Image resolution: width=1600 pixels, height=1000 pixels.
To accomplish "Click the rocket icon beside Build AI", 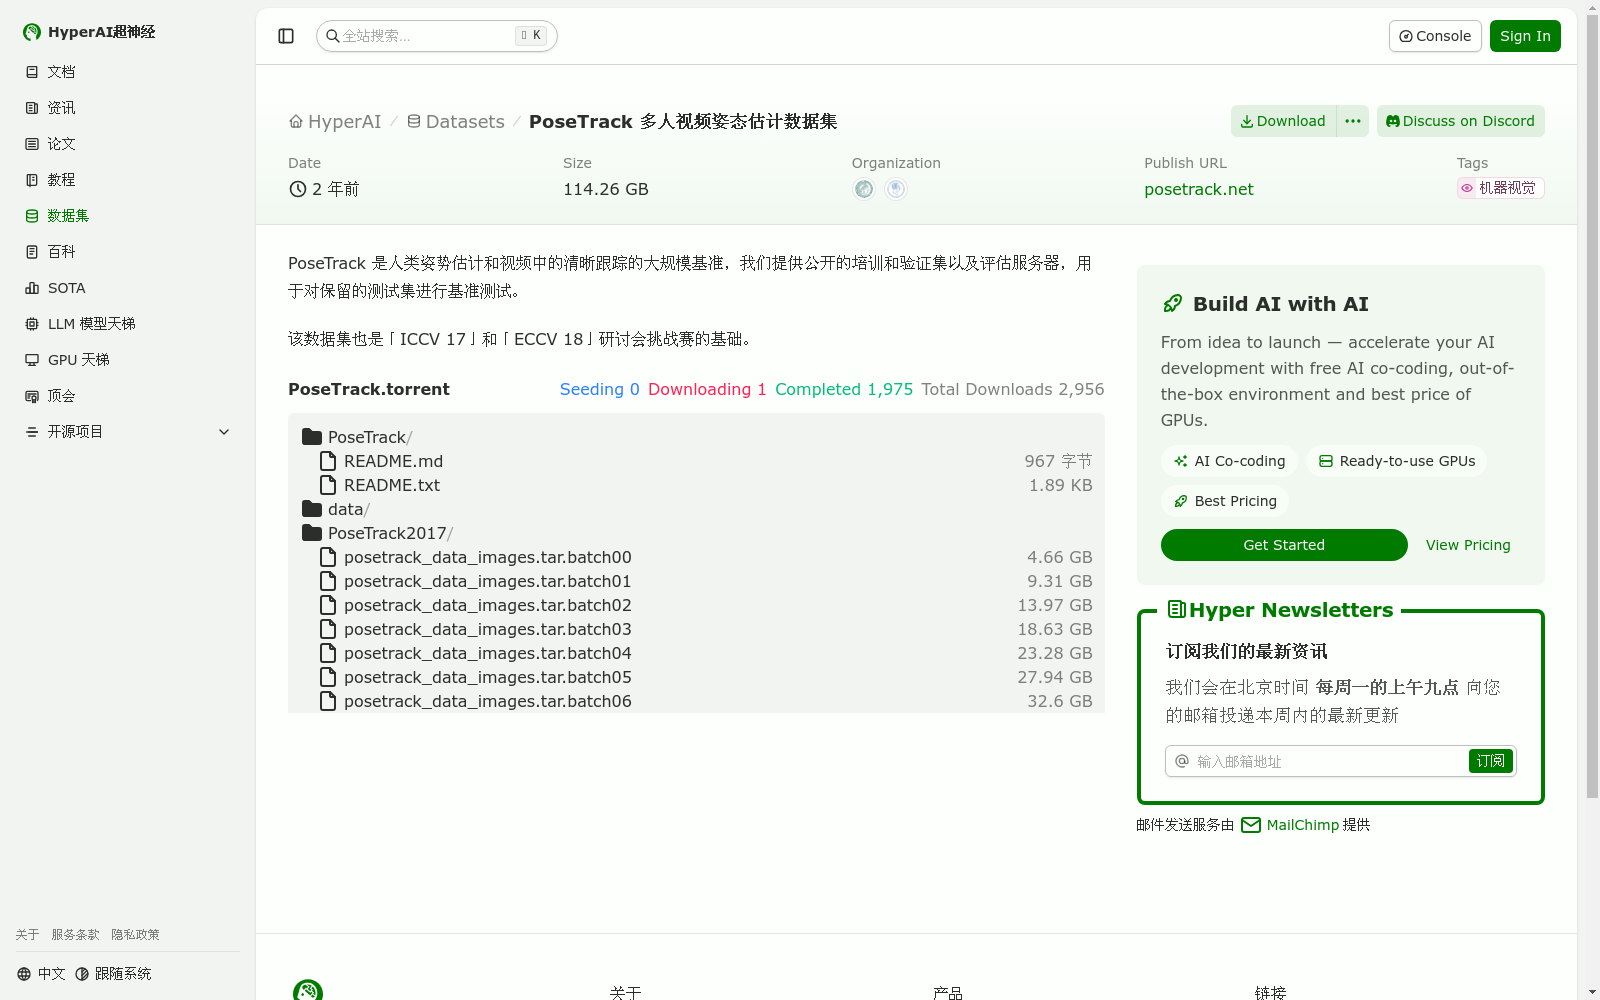I will [1172, 304].
